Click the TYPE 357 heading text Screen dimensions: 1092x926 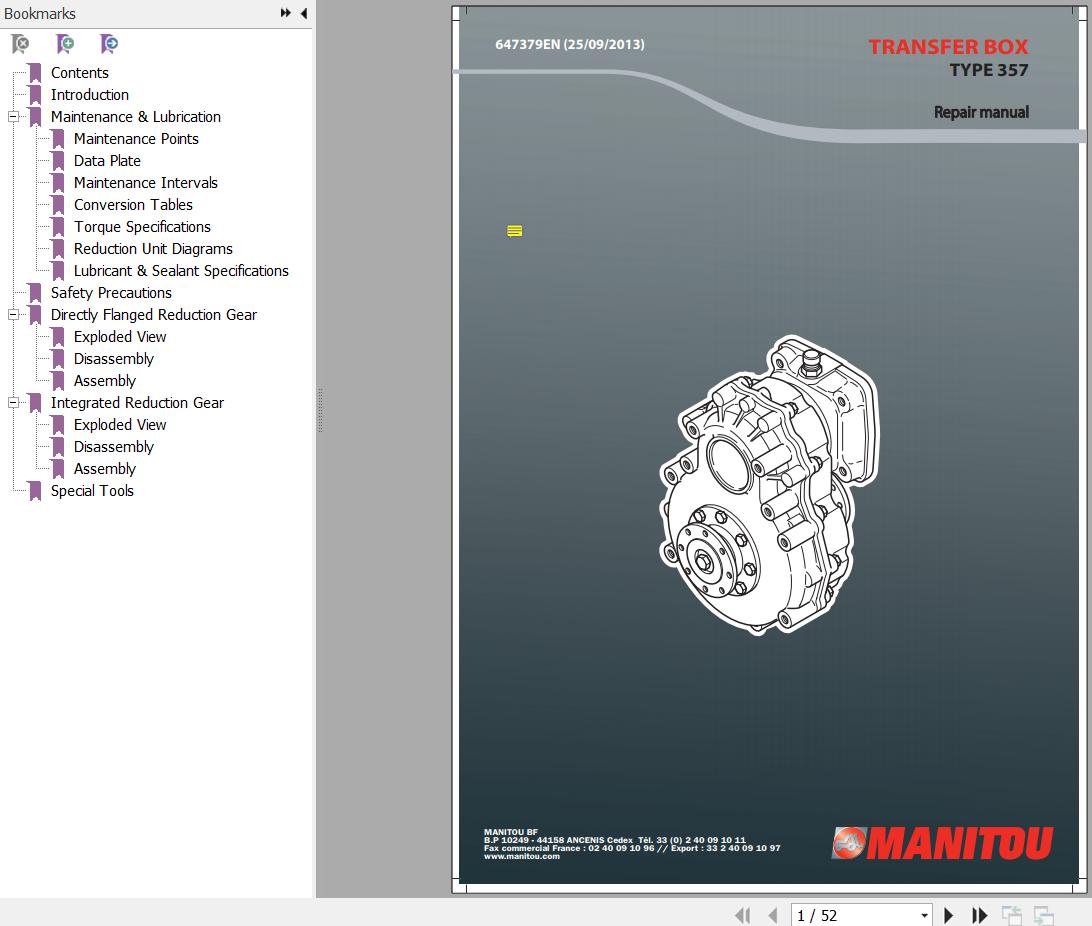tap(989, 70)
